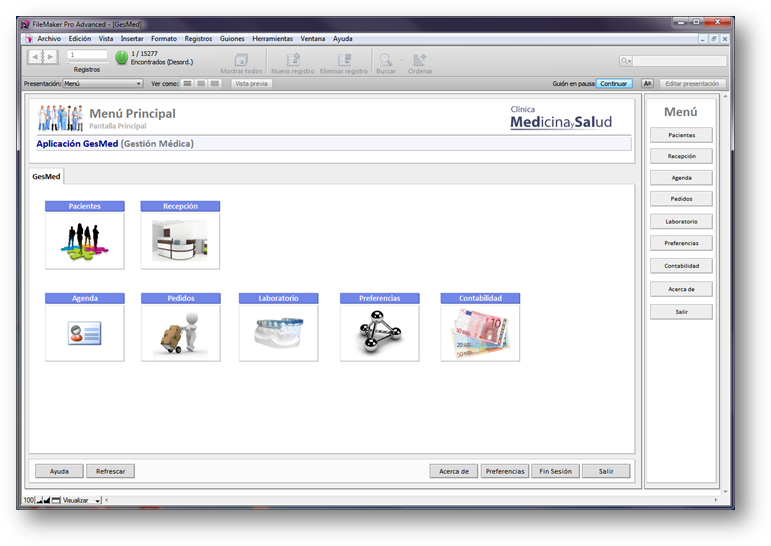The image size is (771, 546).
Task: Click the medical staff header image
Action: coord(60,118)
